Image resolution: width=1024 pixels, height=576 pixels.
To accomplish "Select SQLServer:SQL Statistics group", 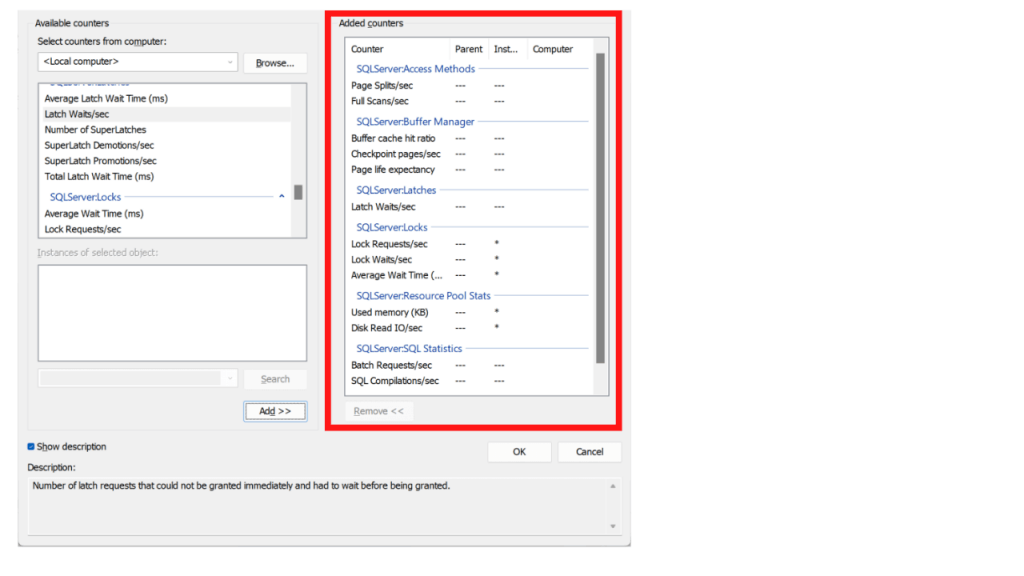I will tap(409, 349).
